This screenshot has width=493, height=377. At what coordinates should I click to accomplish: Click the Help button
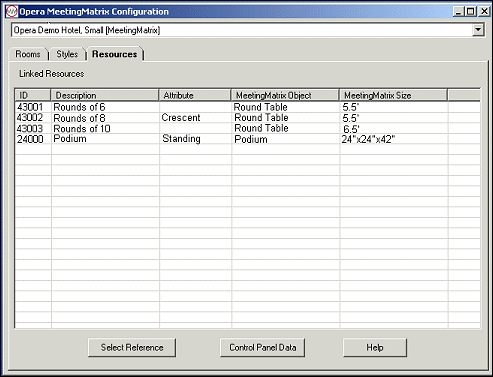(375, 348)
